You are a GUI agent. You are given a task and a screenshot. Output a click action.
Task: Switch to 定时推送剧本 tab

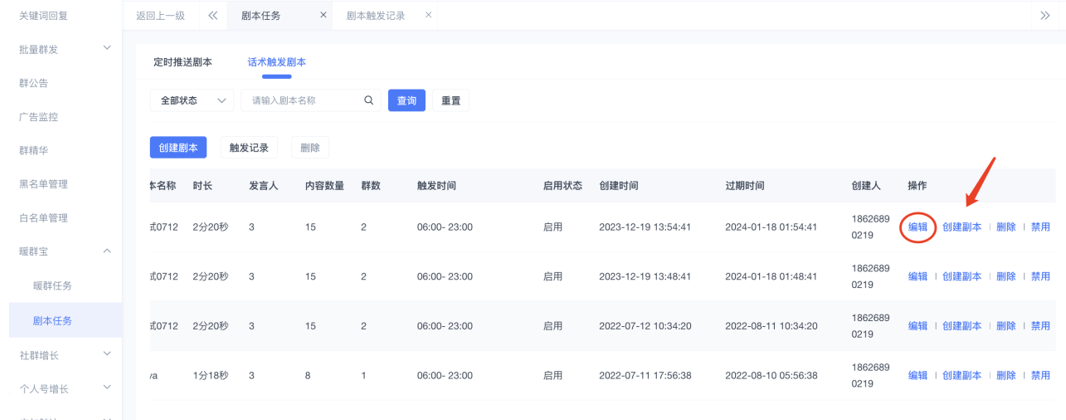pos(182,62)
